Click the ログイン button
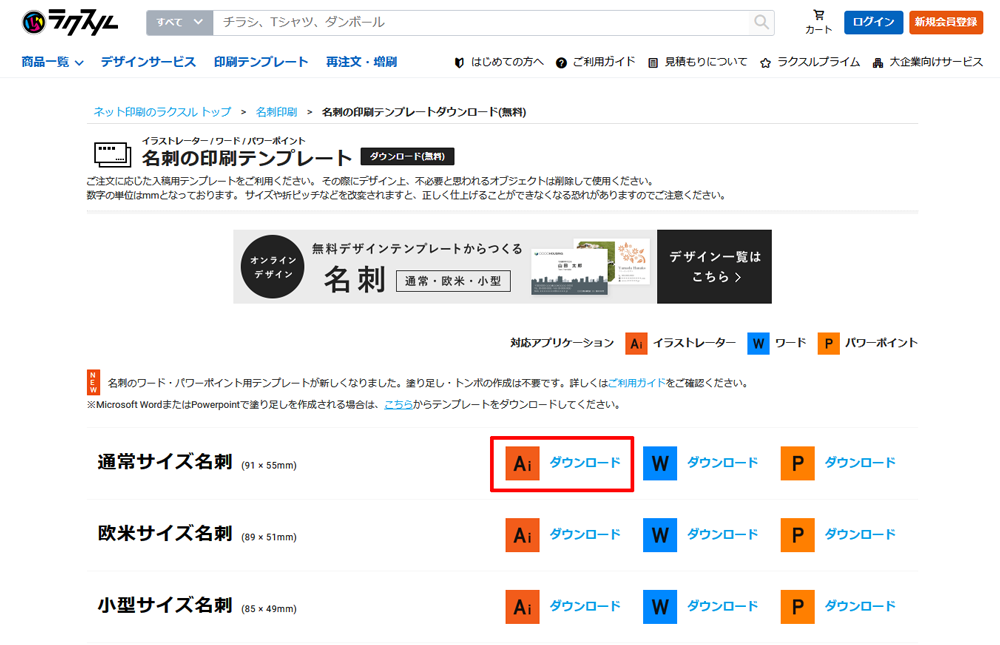Viewport: 1000px width, 645px height. coord(873,21)
